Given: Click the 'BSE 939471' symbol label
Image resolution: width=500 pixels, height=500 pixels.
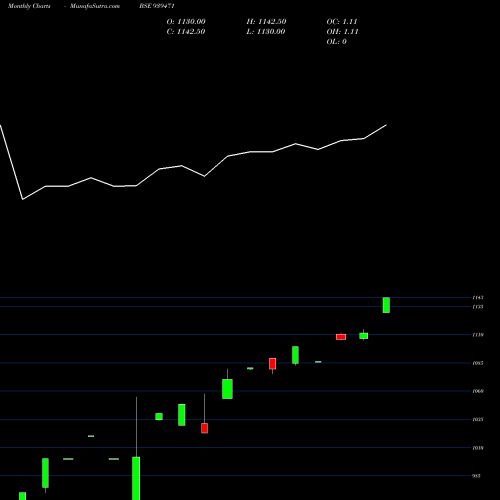Looking at the screenshot, I should click(x=157, y=6).
